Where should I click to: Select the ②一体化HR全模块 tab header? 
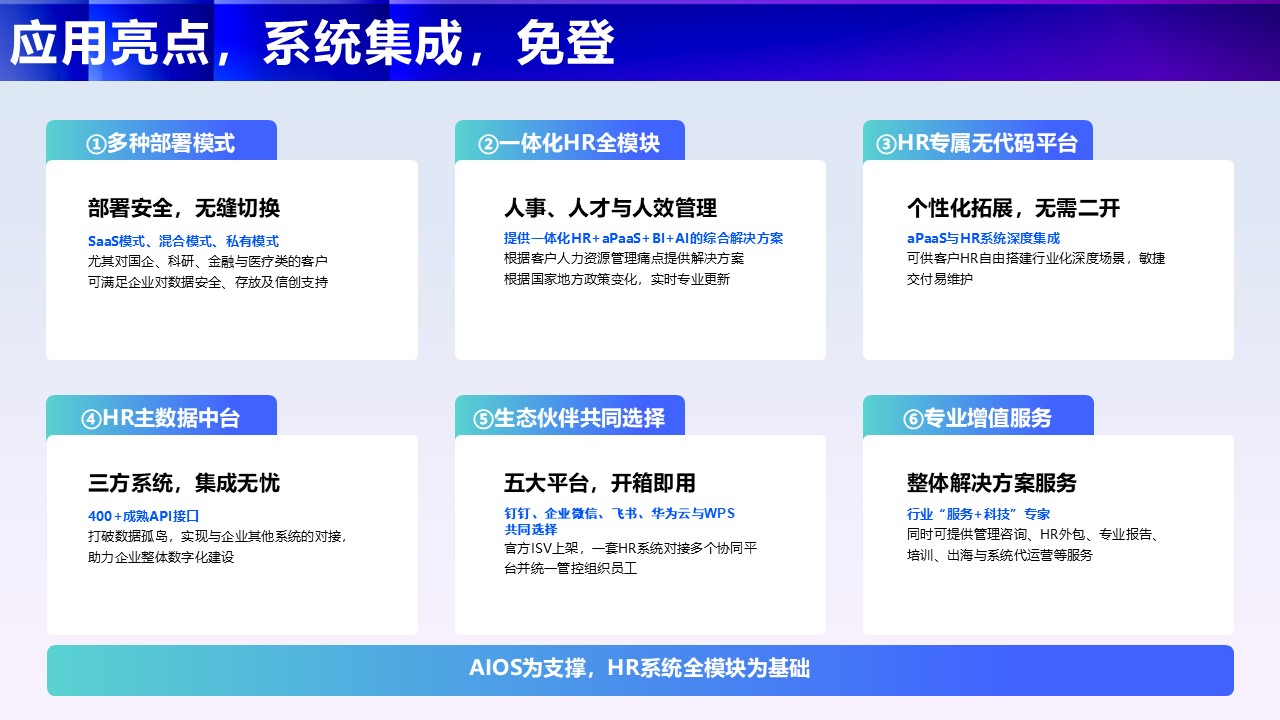point(569,143)
